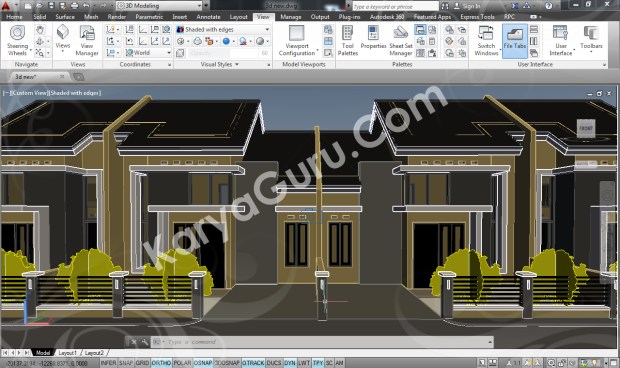Screen dimensions: 620x368
Task: Click the annotation scale 1:1 in status bar
Action: [x=514, y=363]
